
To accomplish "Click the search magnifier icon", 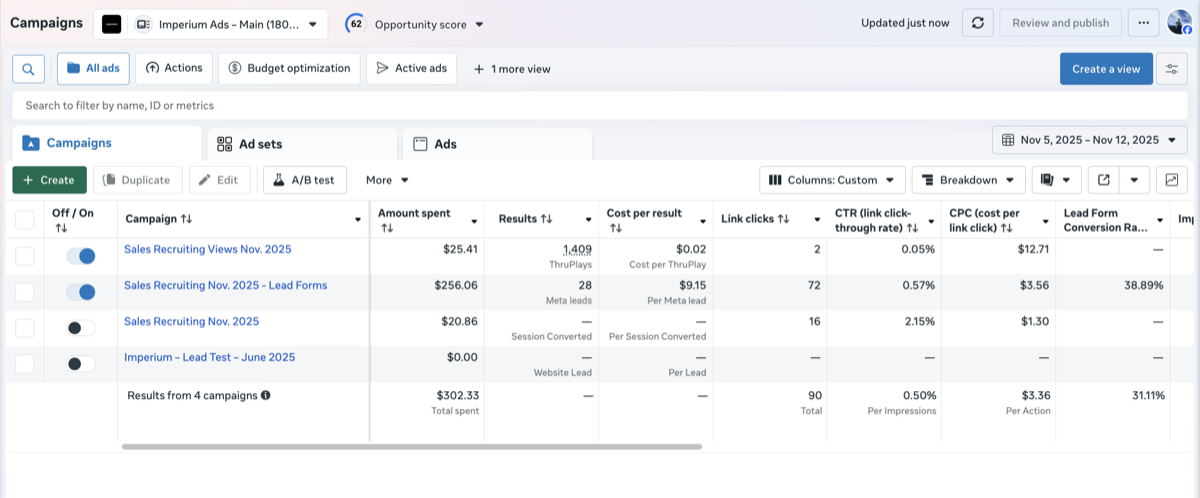I will [x=28, y=69].
